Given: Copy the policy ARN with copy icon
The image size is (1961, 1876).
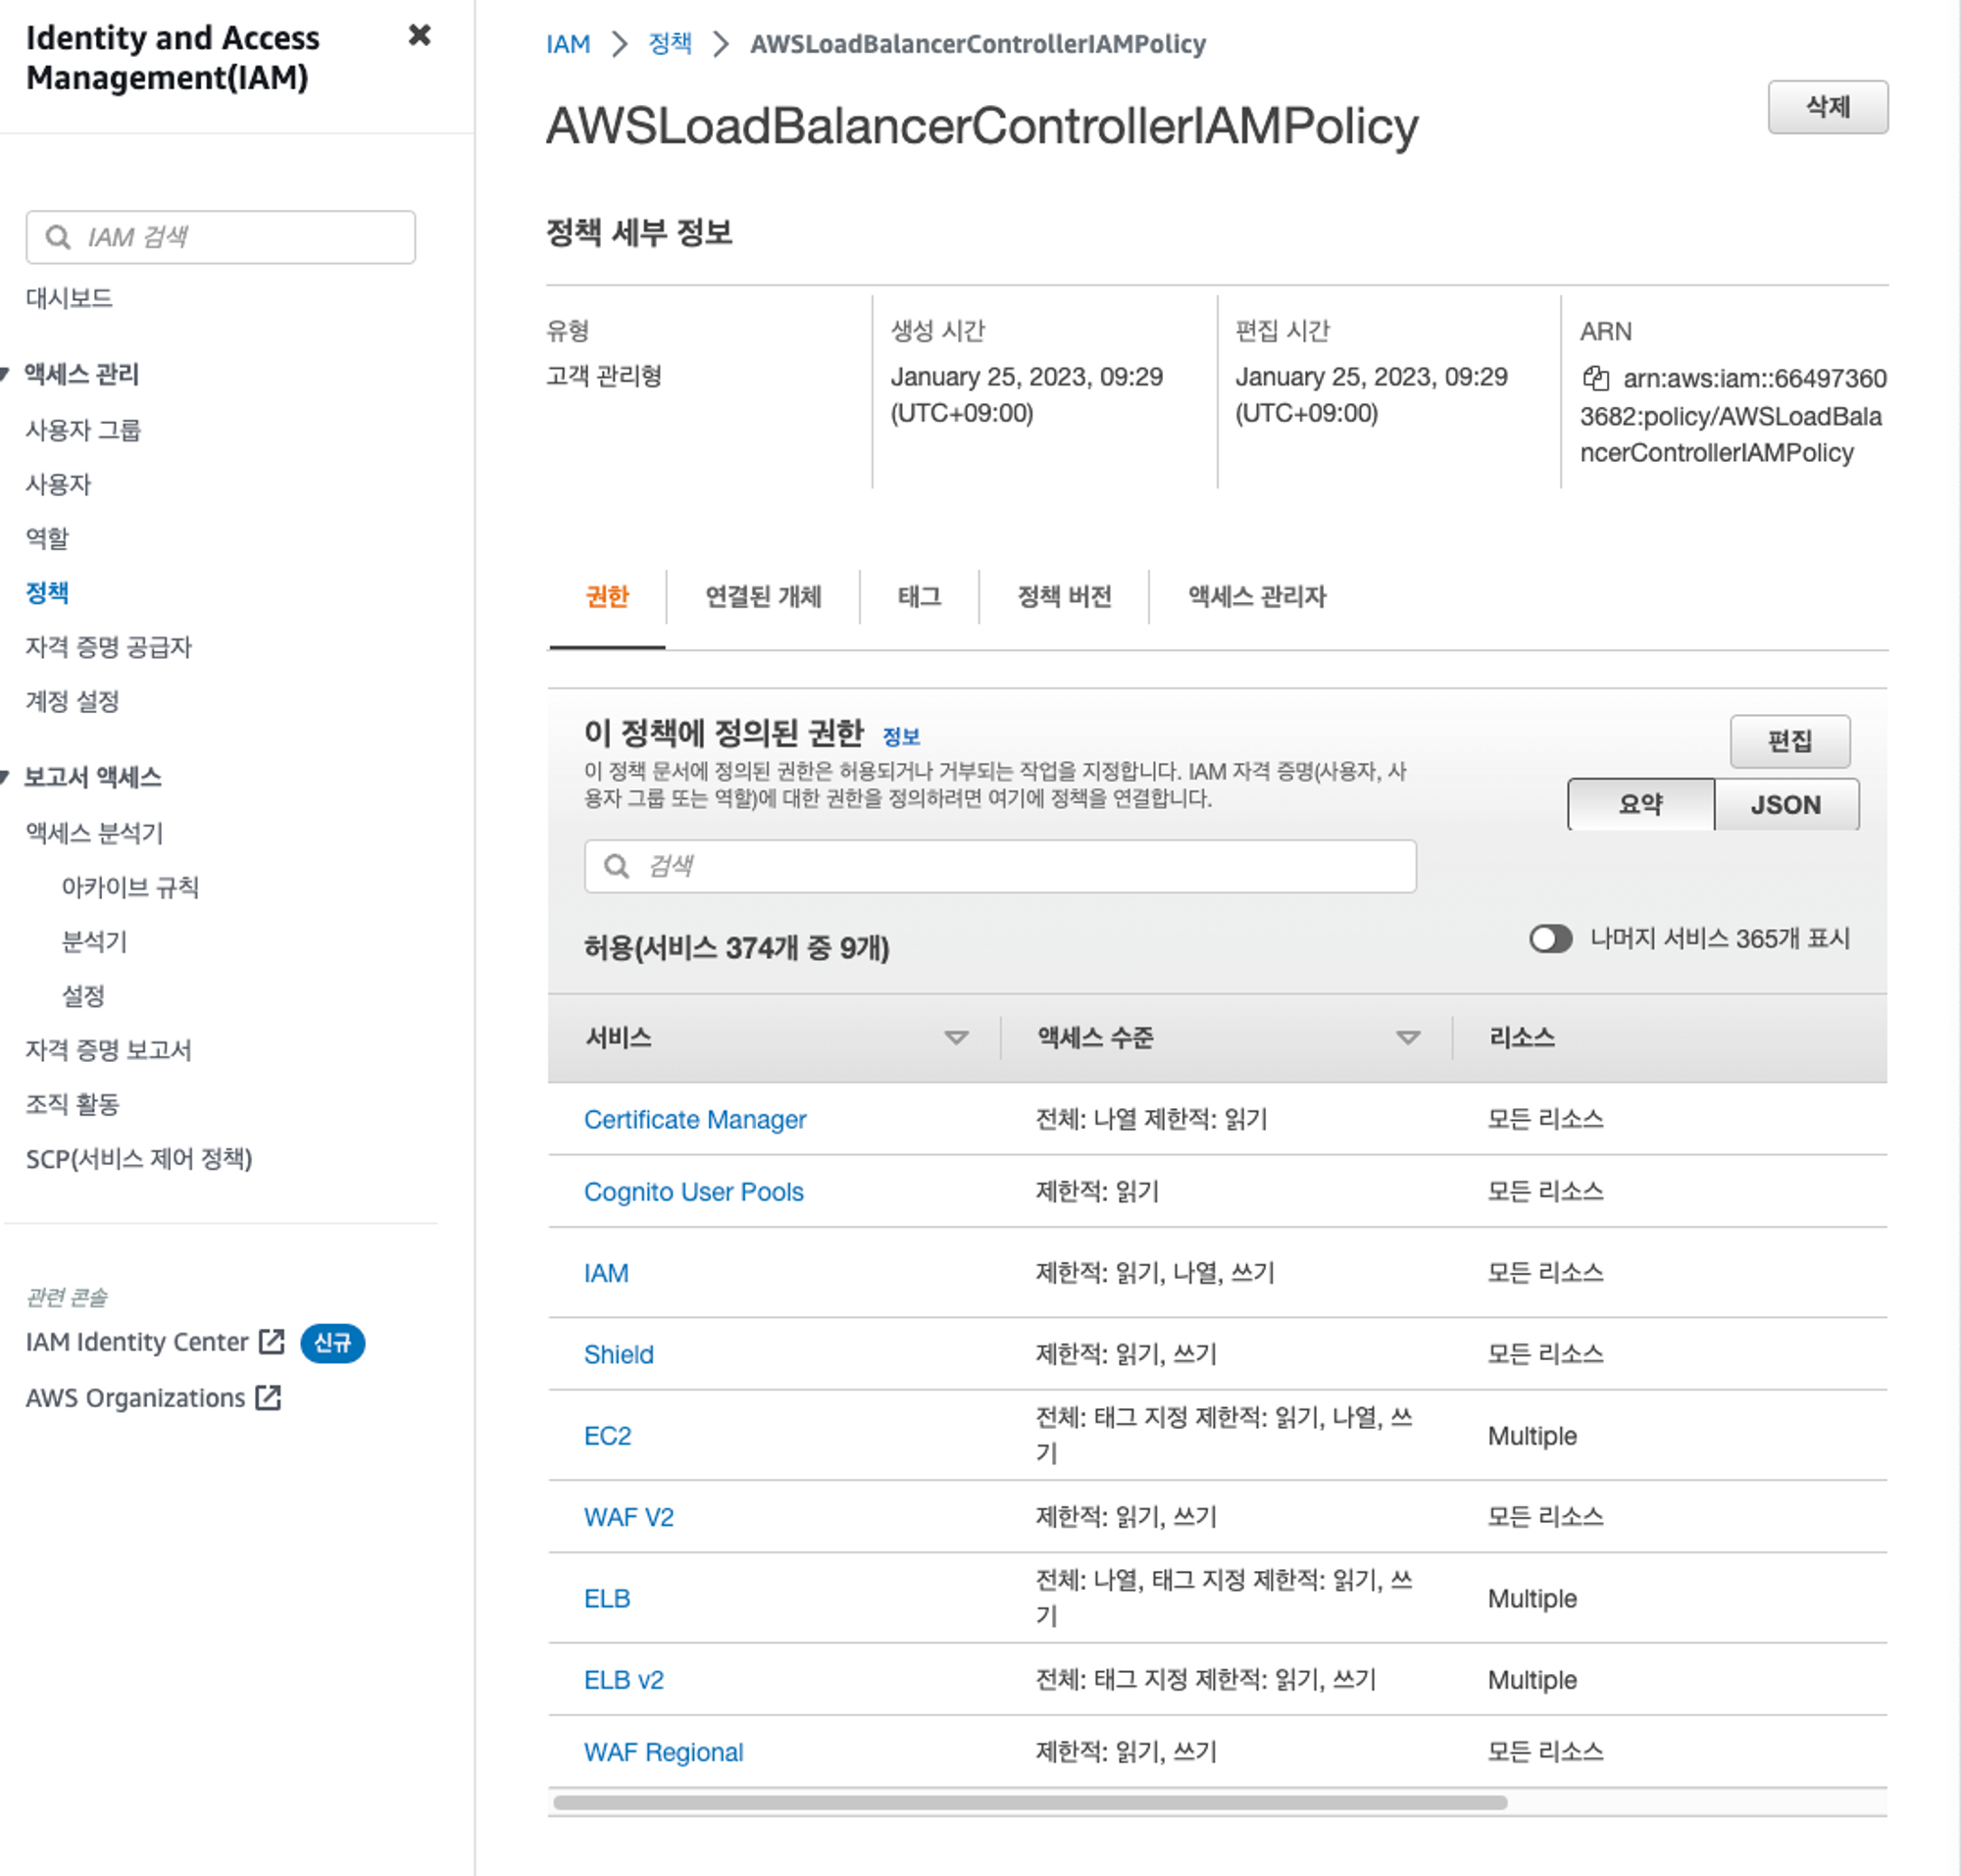Looking at the screenshot, I should pyautogui.click(x=1595, y=379).
